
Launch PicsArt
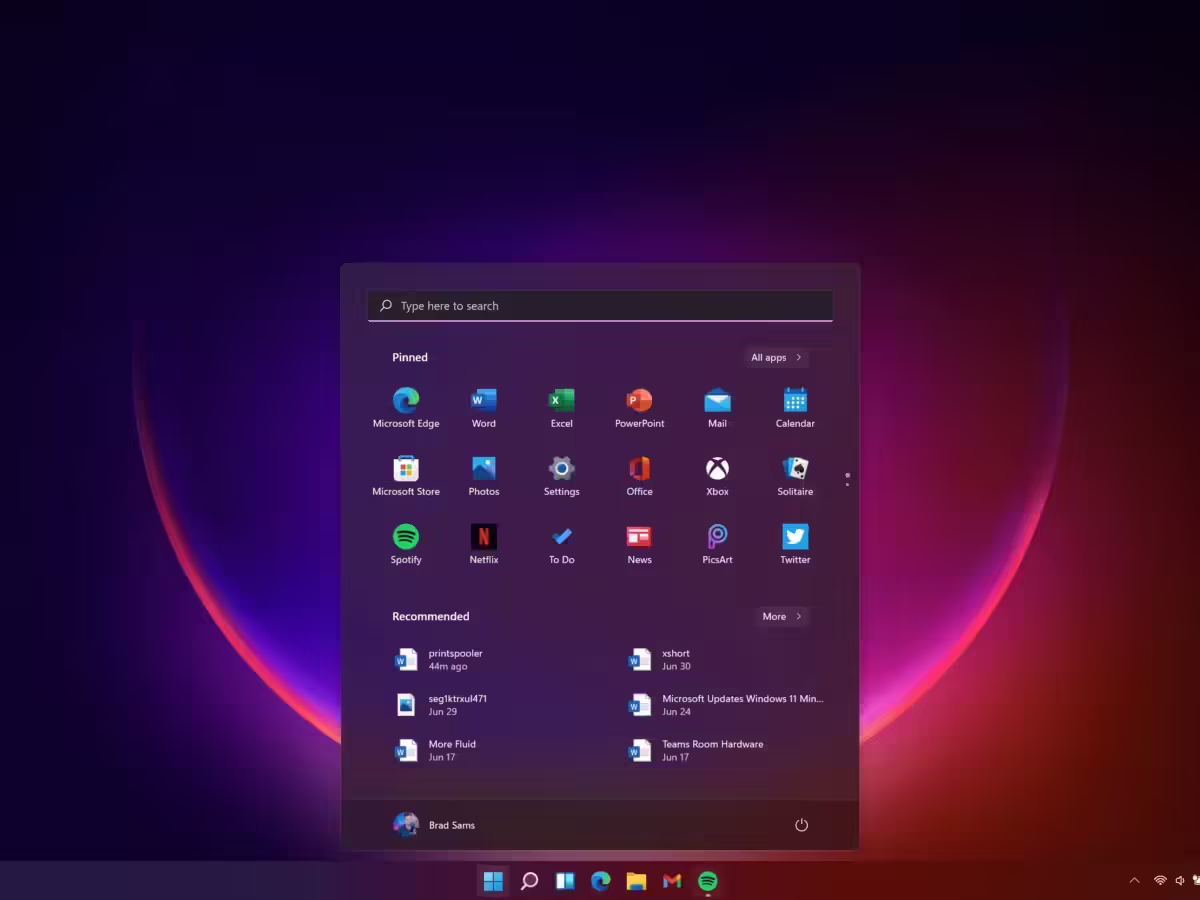click(x=718, y=544)
